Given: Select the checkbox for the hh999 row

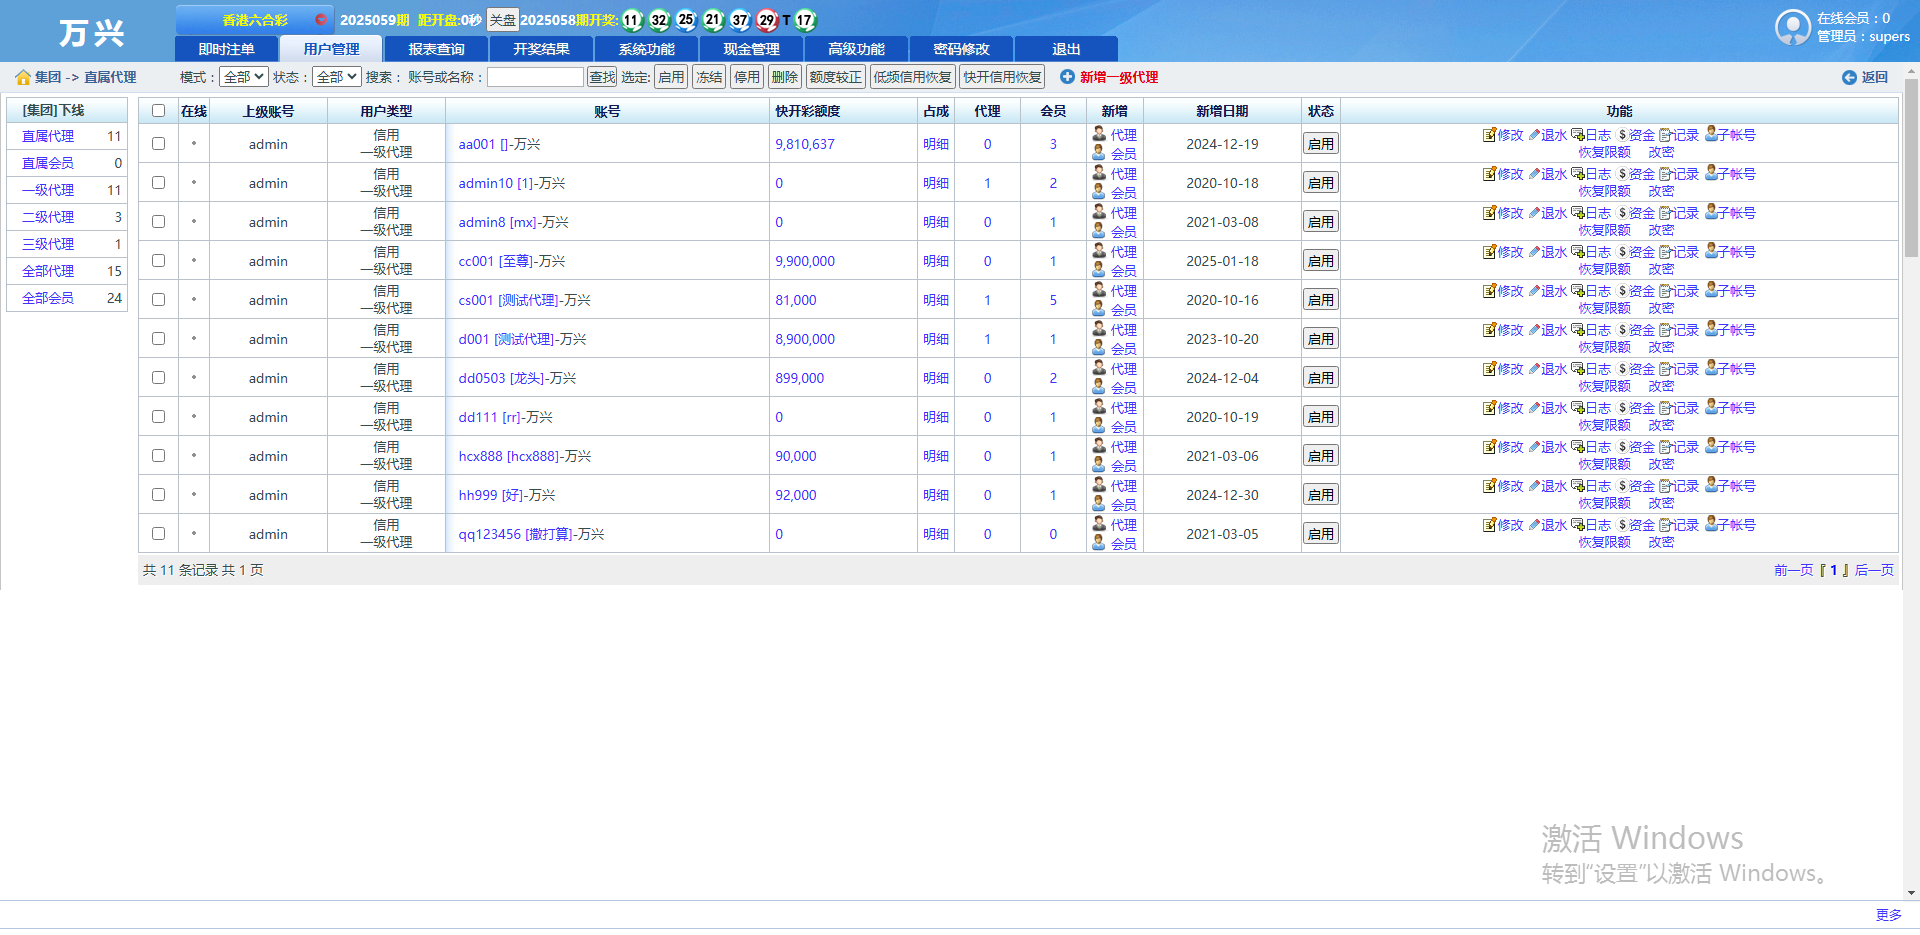Looking at the screenshot, I should point(158,495).
